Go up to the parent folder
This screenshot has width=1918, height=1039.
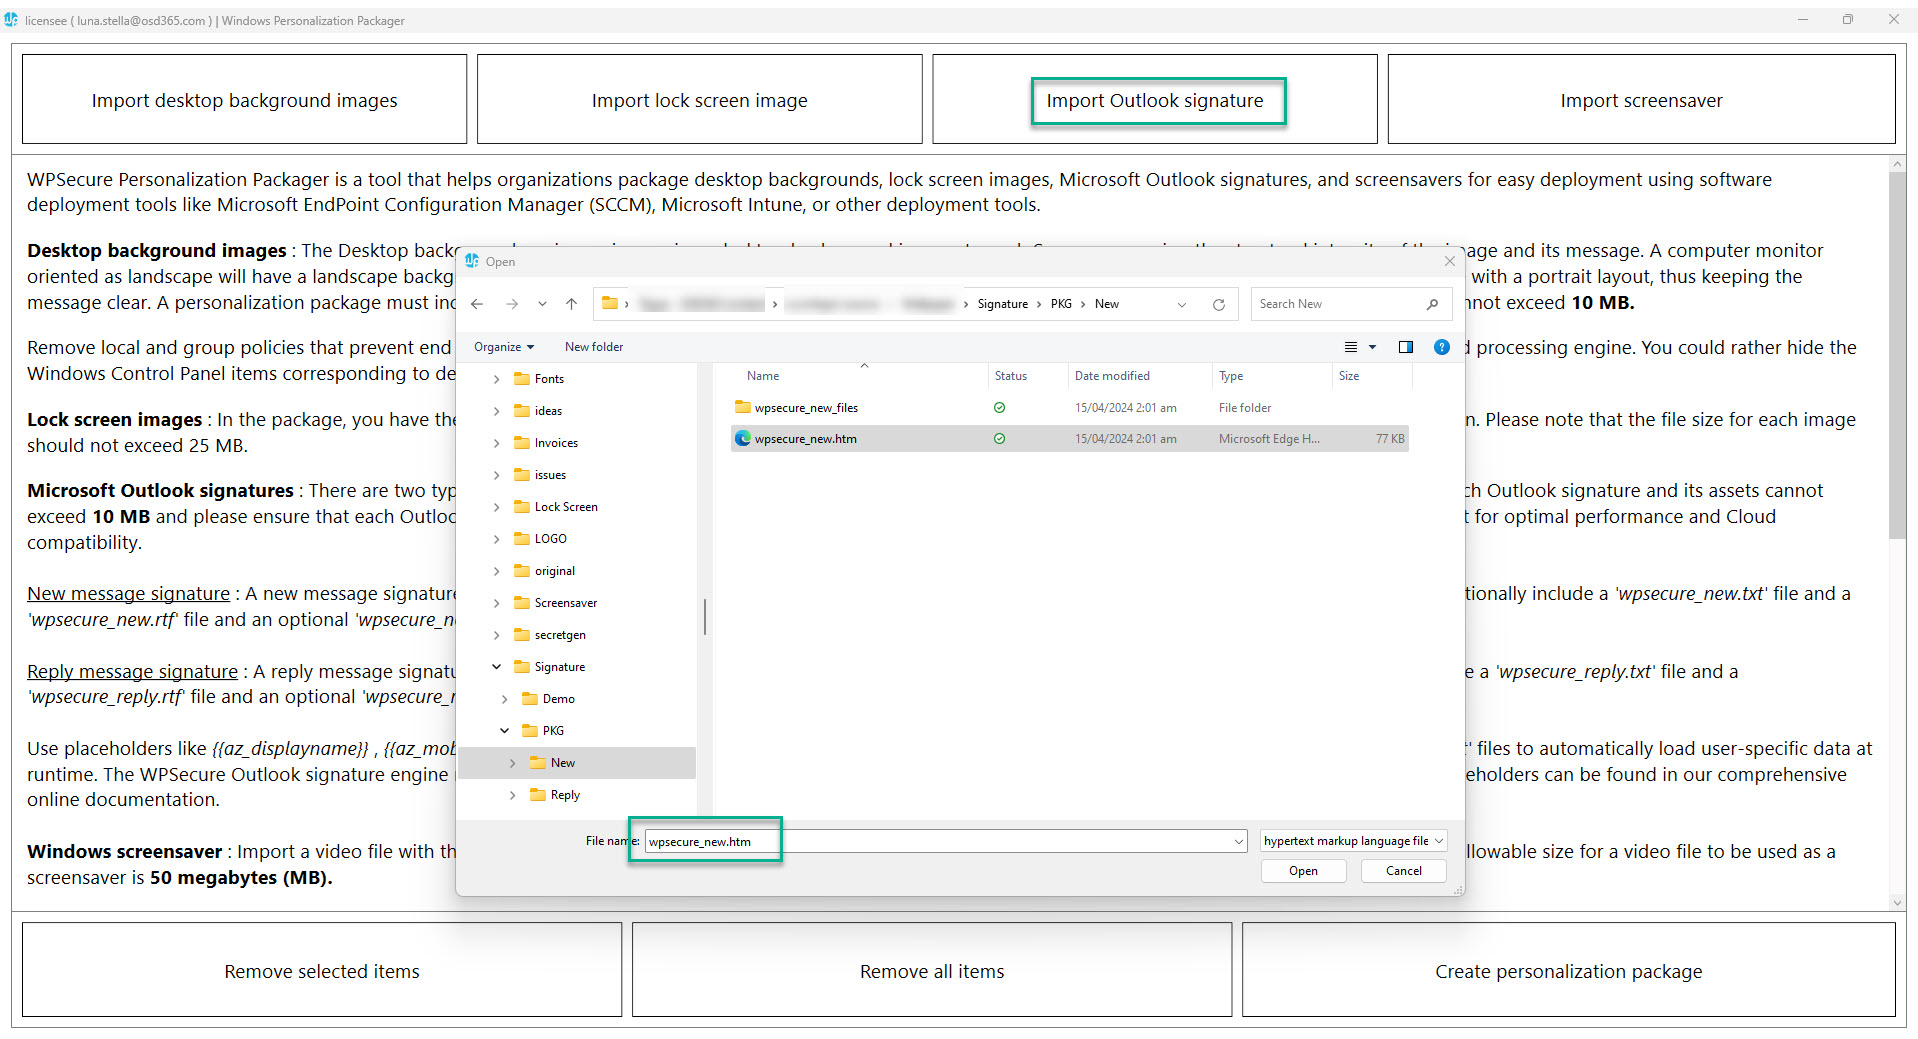coord(571,304)
